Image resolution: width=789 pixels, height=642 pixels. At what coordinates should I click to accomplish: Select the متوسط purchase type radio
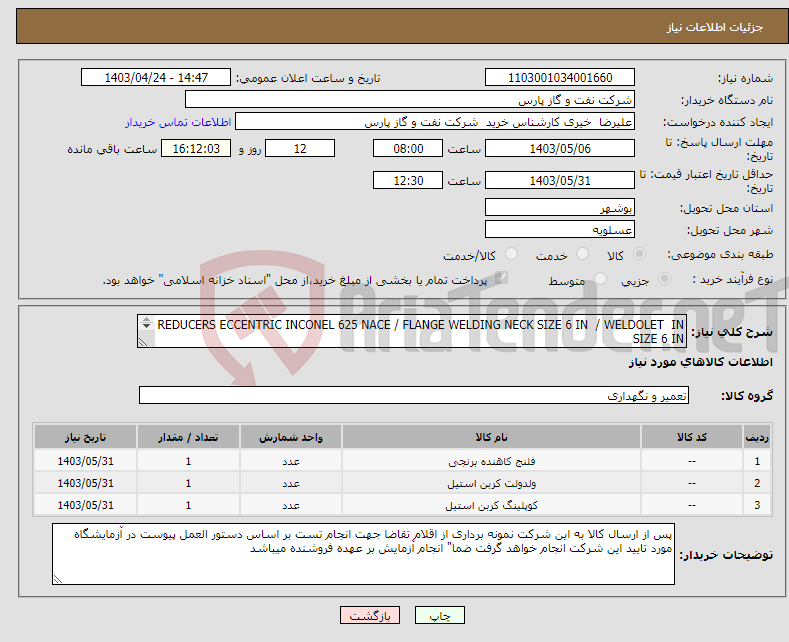[600, 278]
